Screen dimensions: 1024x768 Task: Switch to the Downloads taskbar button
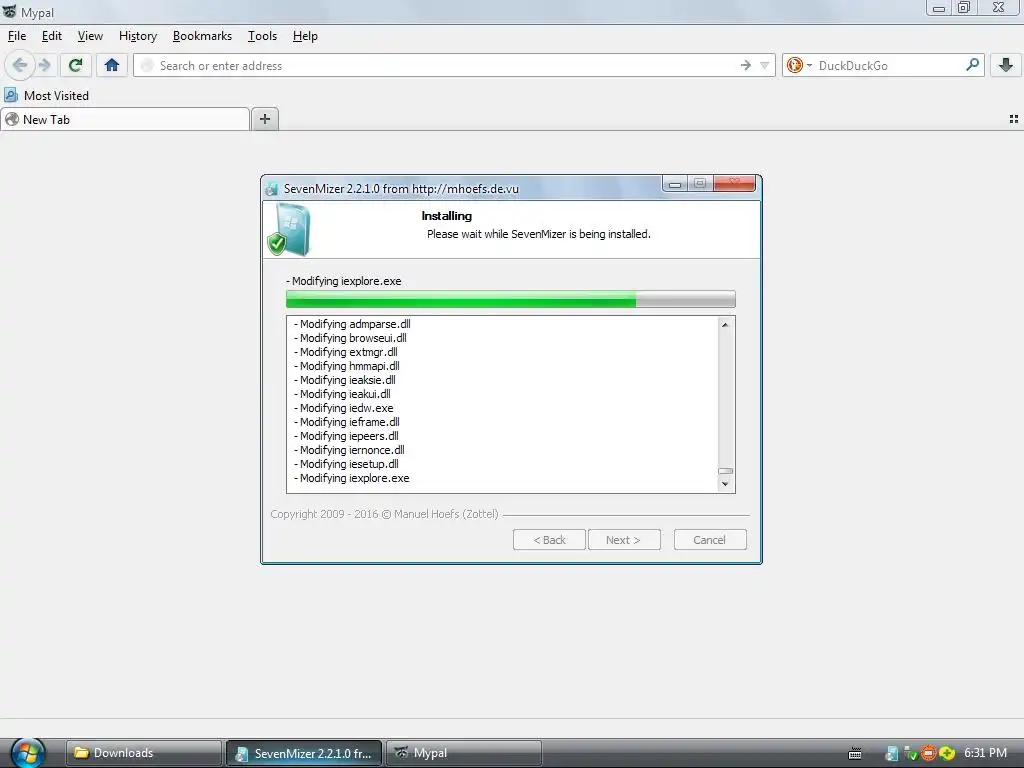[144, 753]
